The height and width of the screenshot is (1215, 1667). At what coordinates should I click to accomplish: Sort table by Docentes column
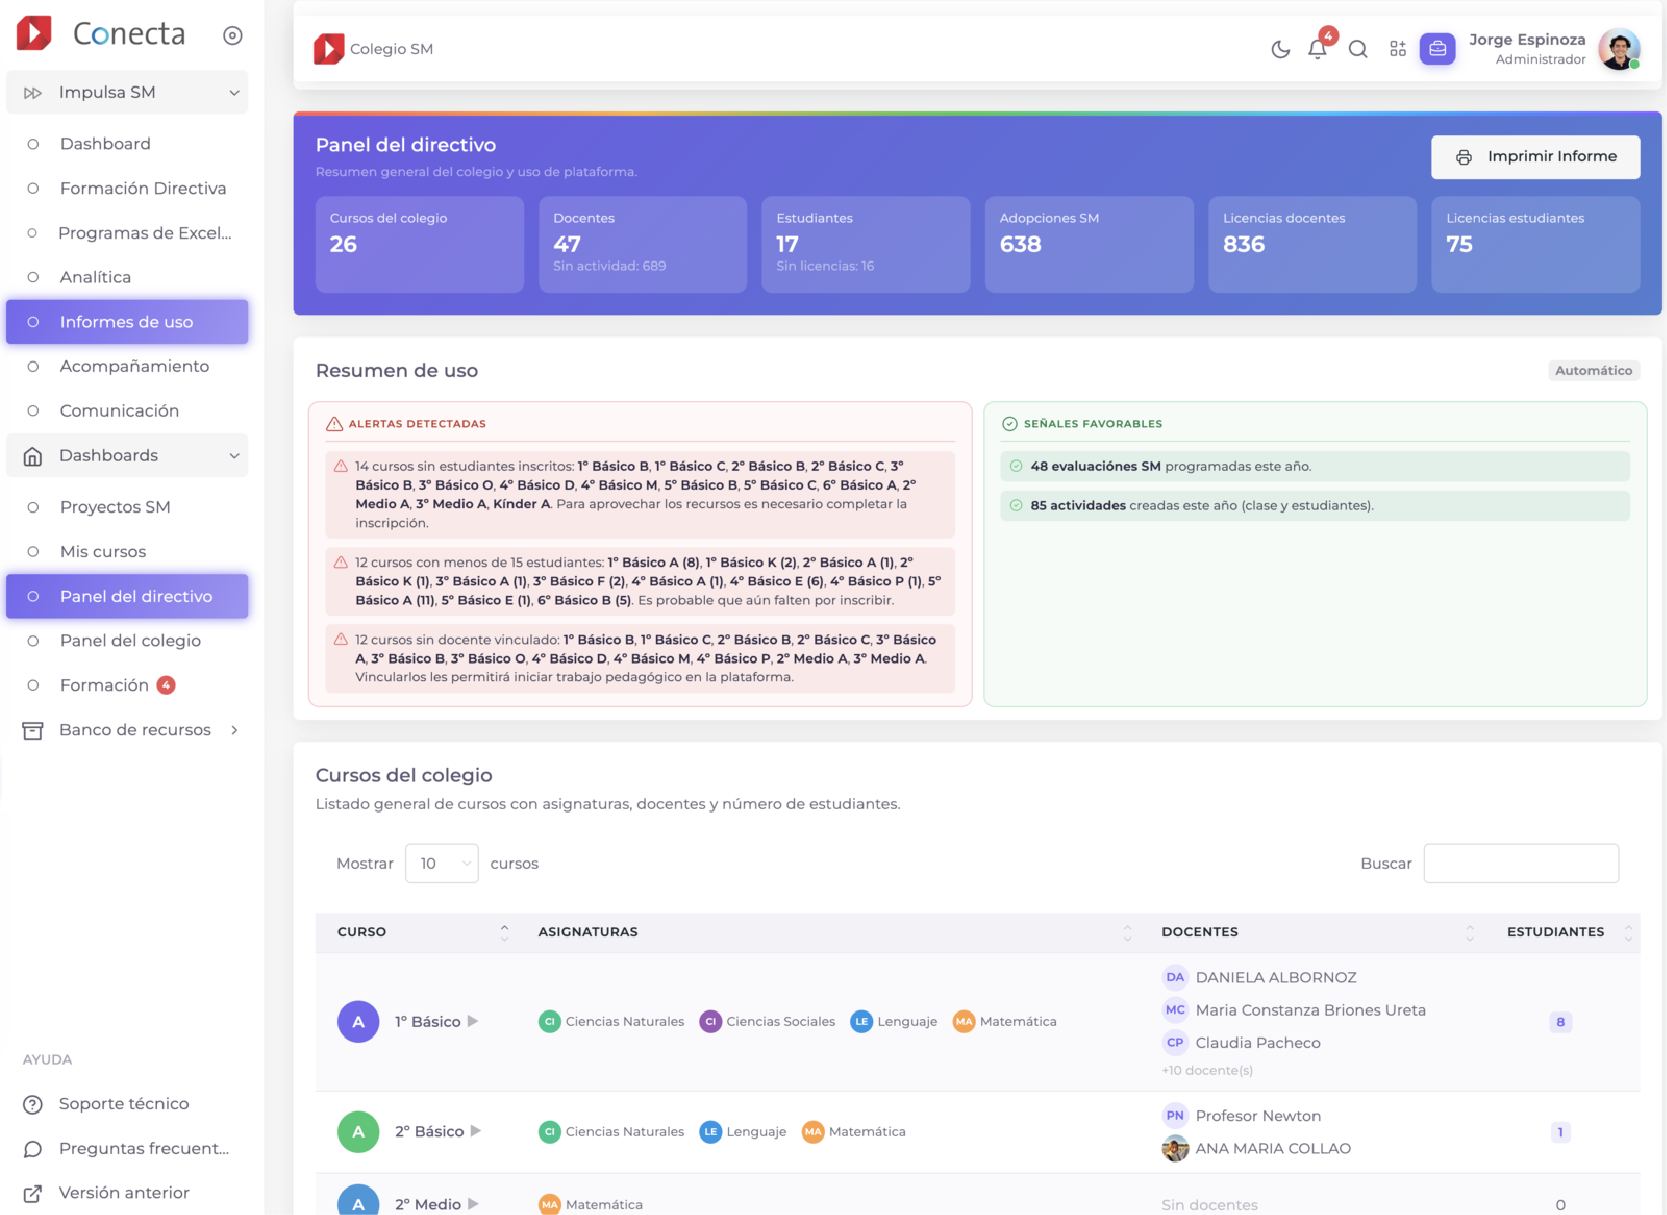coord(1470,932)
